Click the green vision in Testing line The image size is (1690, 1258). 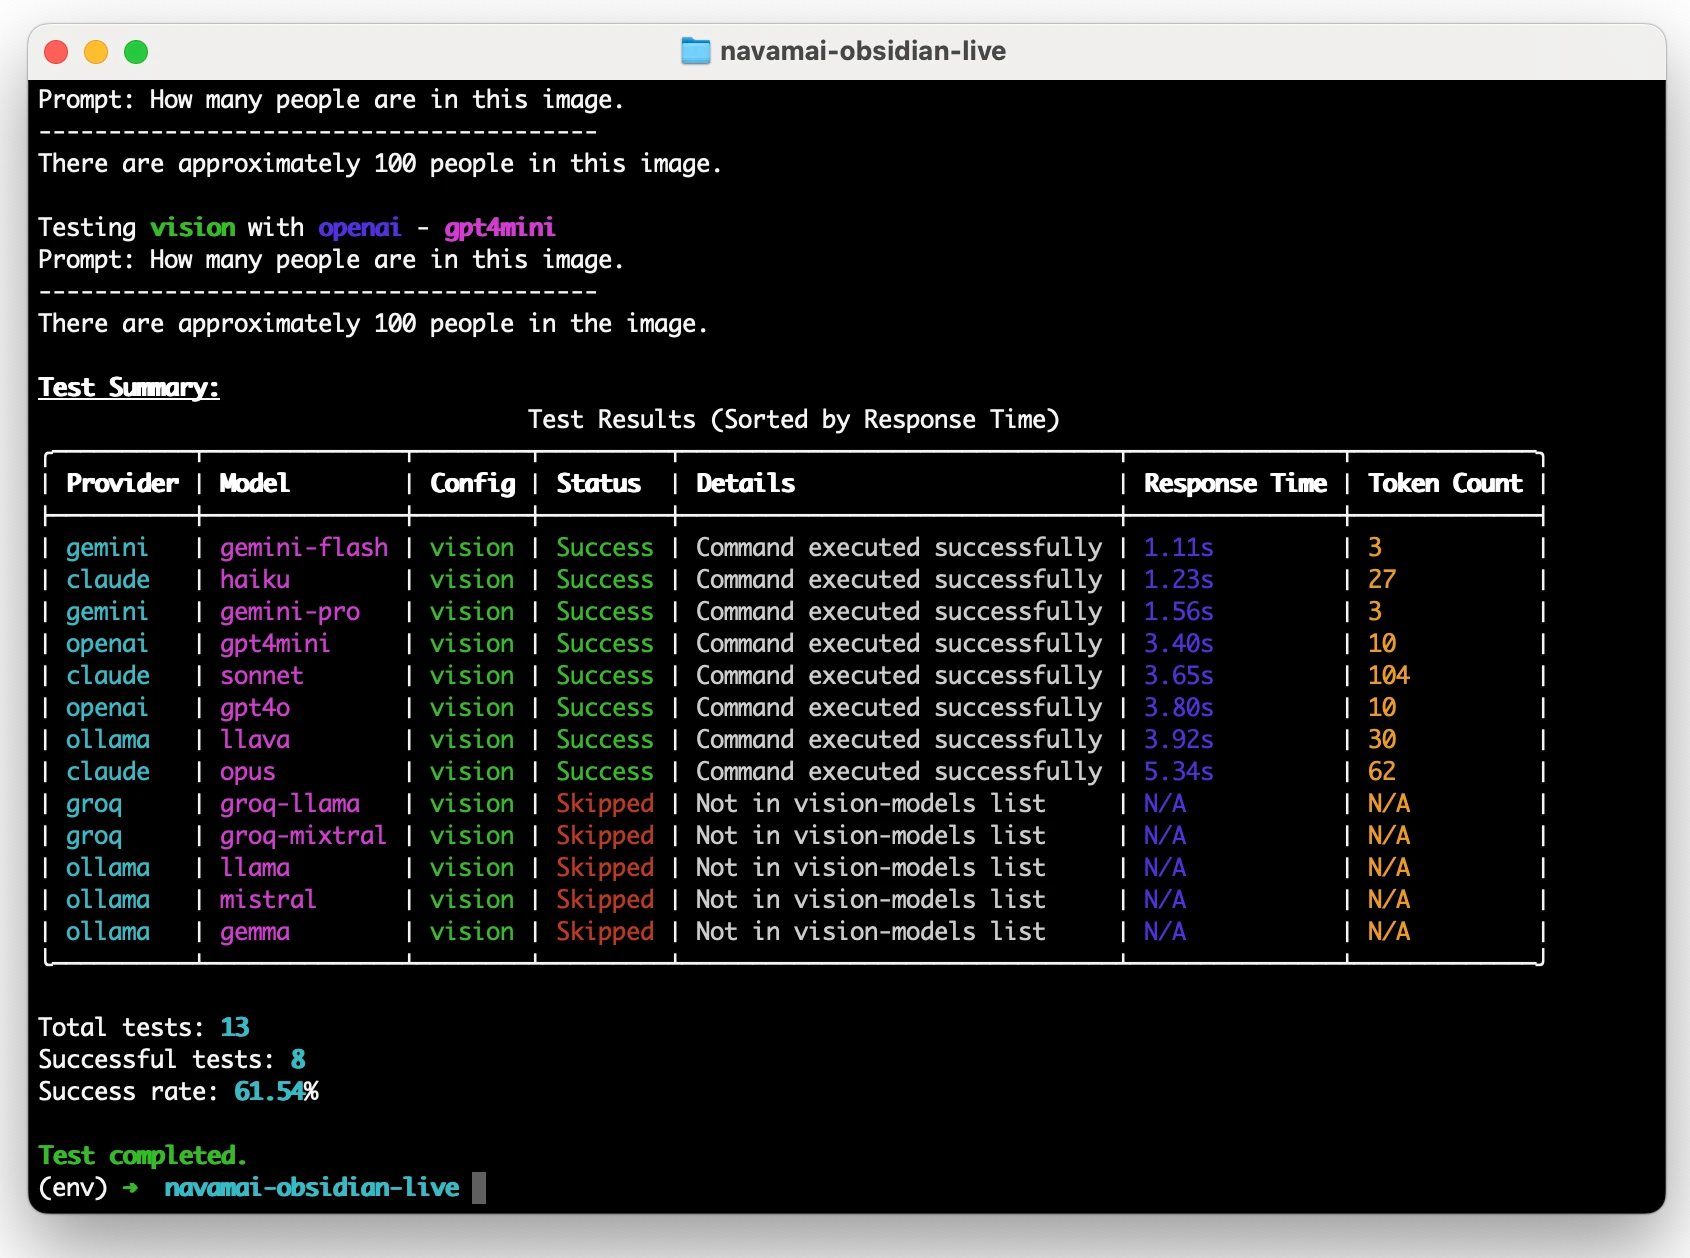(193, 227)
